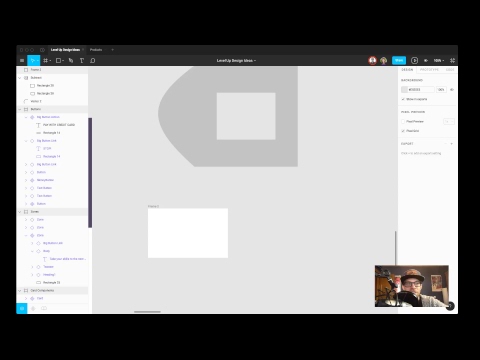Click the panel icon beside the file tabs
Viewport: 480px width, 360px height.
pyautogui.click(x=42, y=50)
